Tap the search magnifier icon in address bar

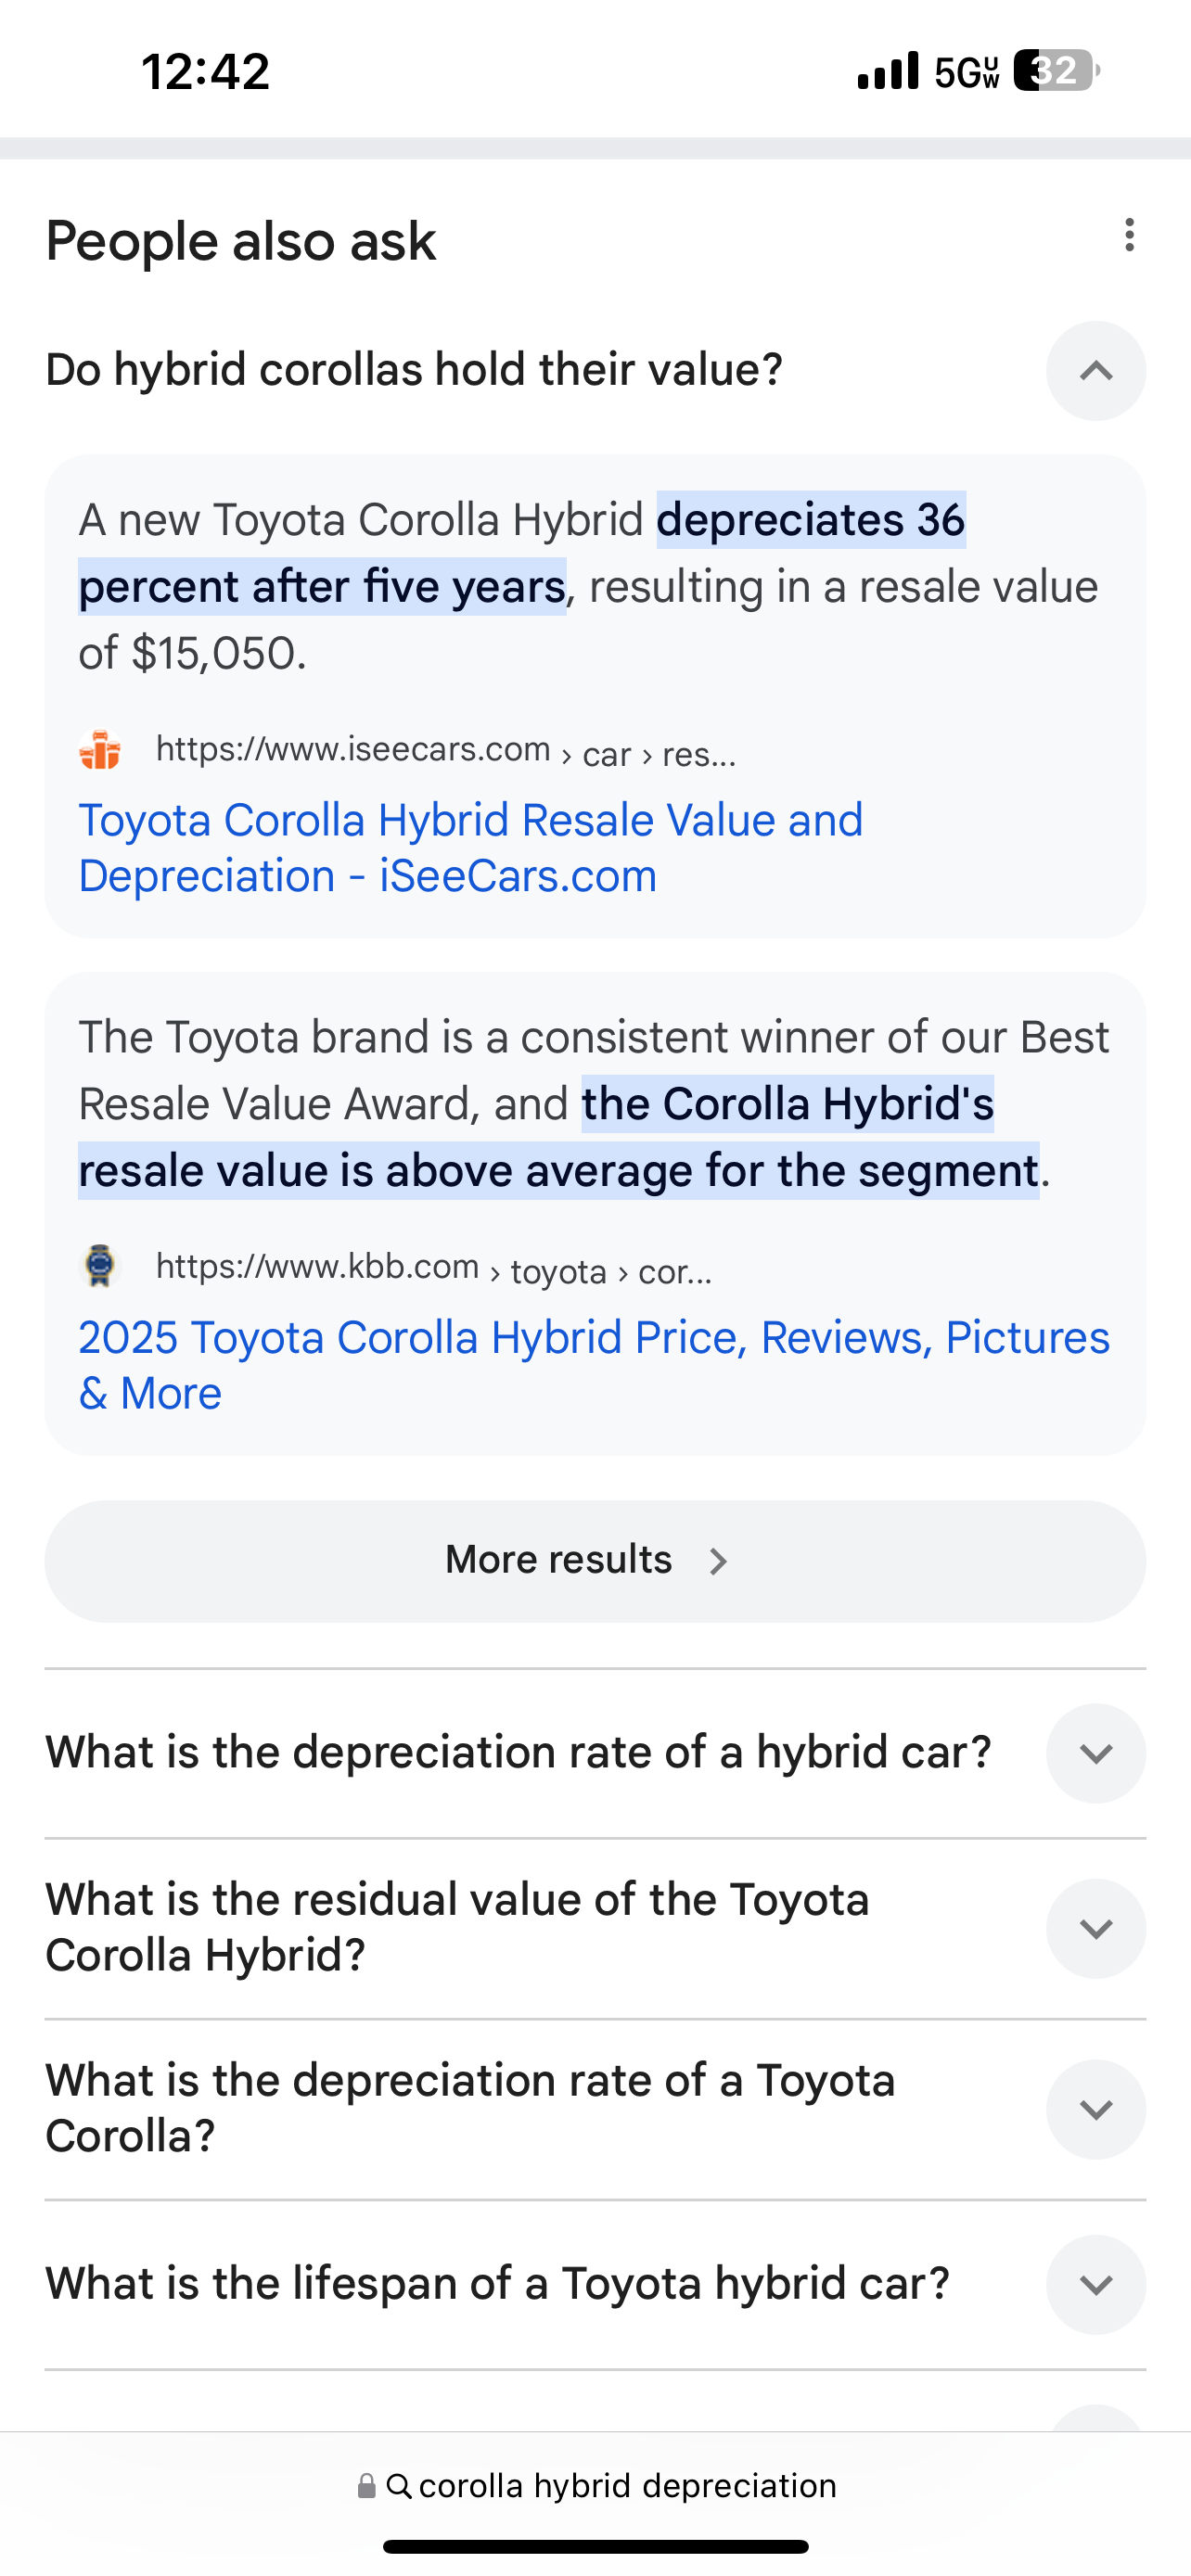(398, 2486)
